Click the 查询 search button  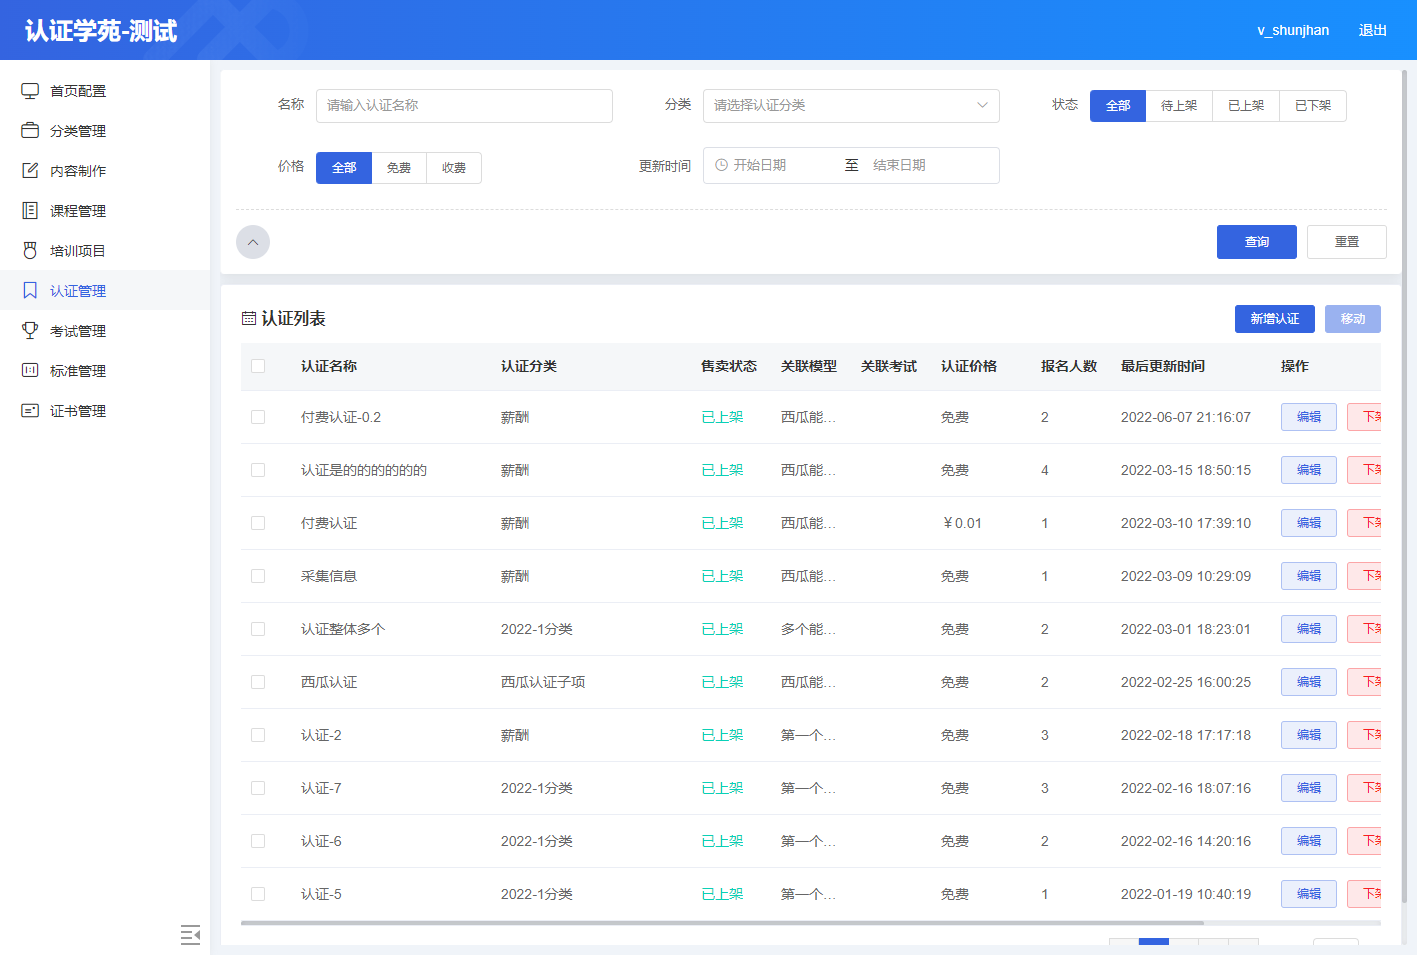click(x=1257, y=242)
